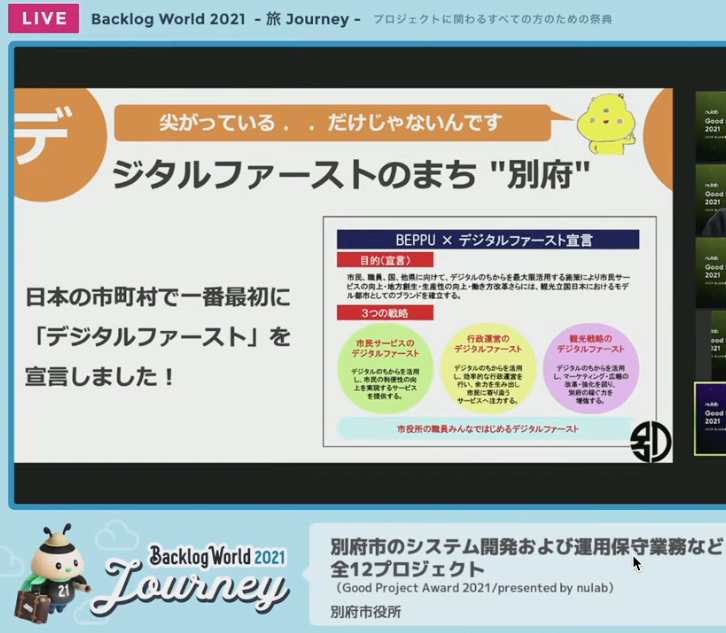This screenshot has width=726, height=633.
Task: Click the navy banner BEPPU × デジタルファースト宣言
Action: pos(488,240)
